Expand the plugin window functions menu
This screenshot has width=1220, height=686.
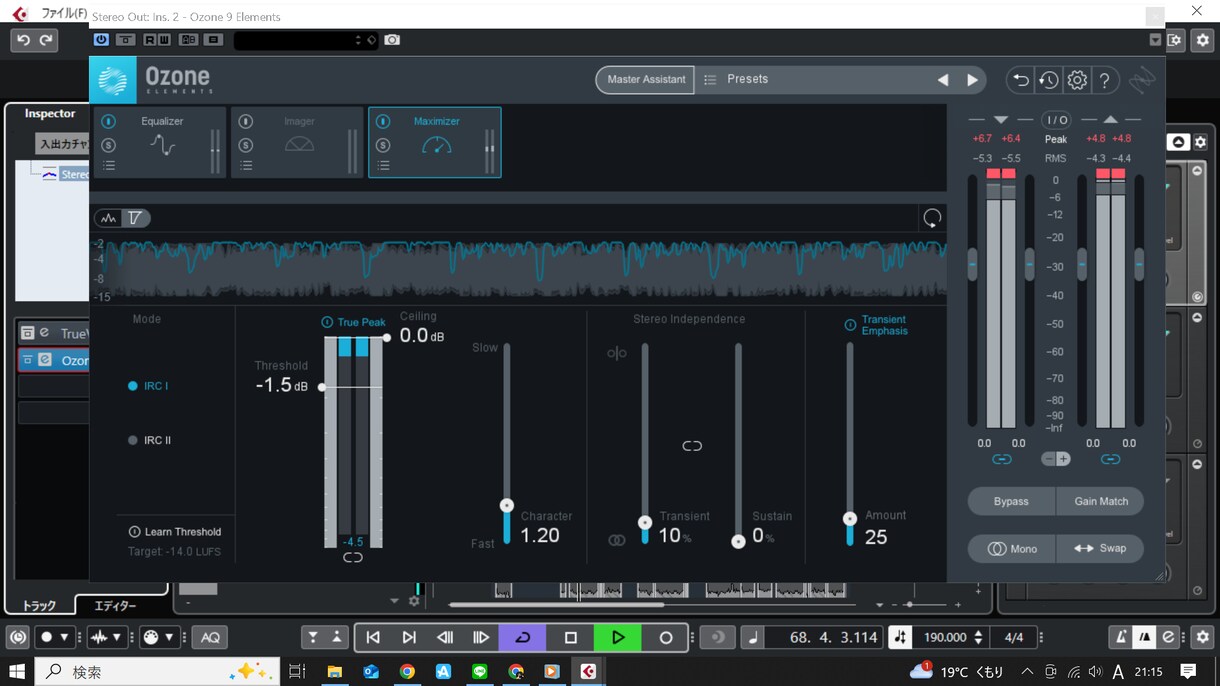click(1155, 40)
